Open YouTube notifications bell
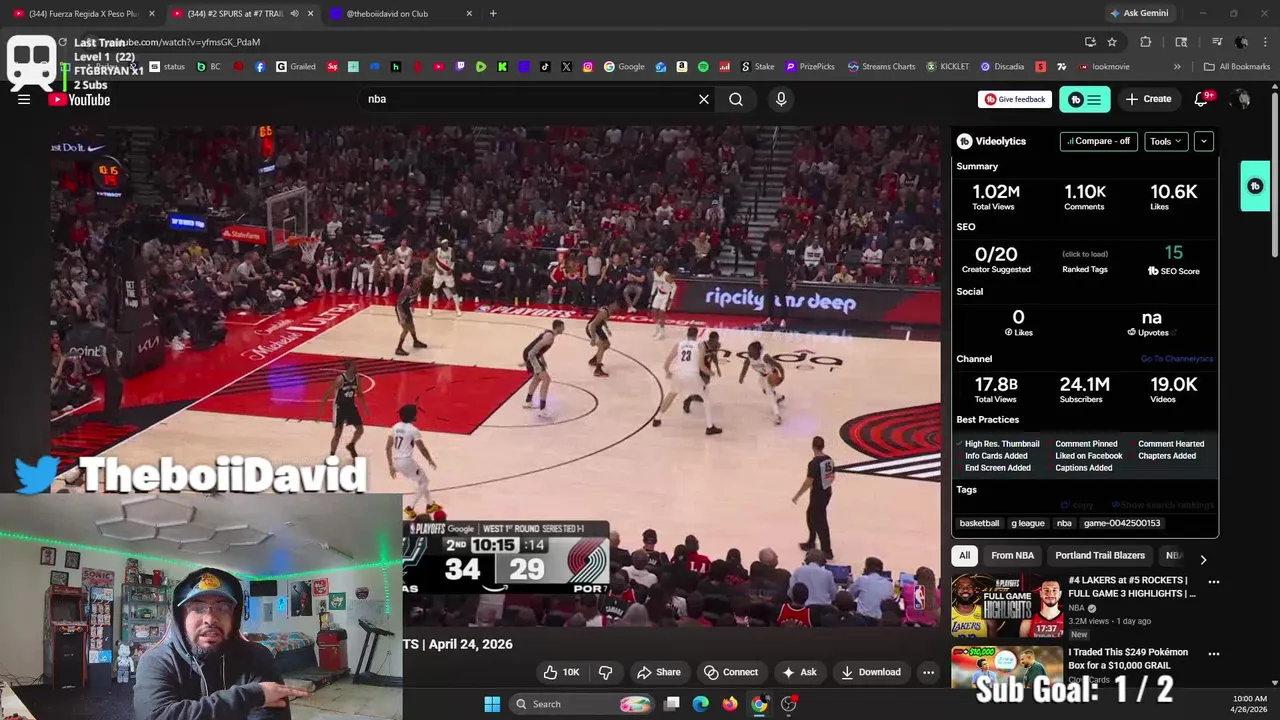Viewport: 1280px width, 720px height. pyautogui.click(x=1203, y=99)
